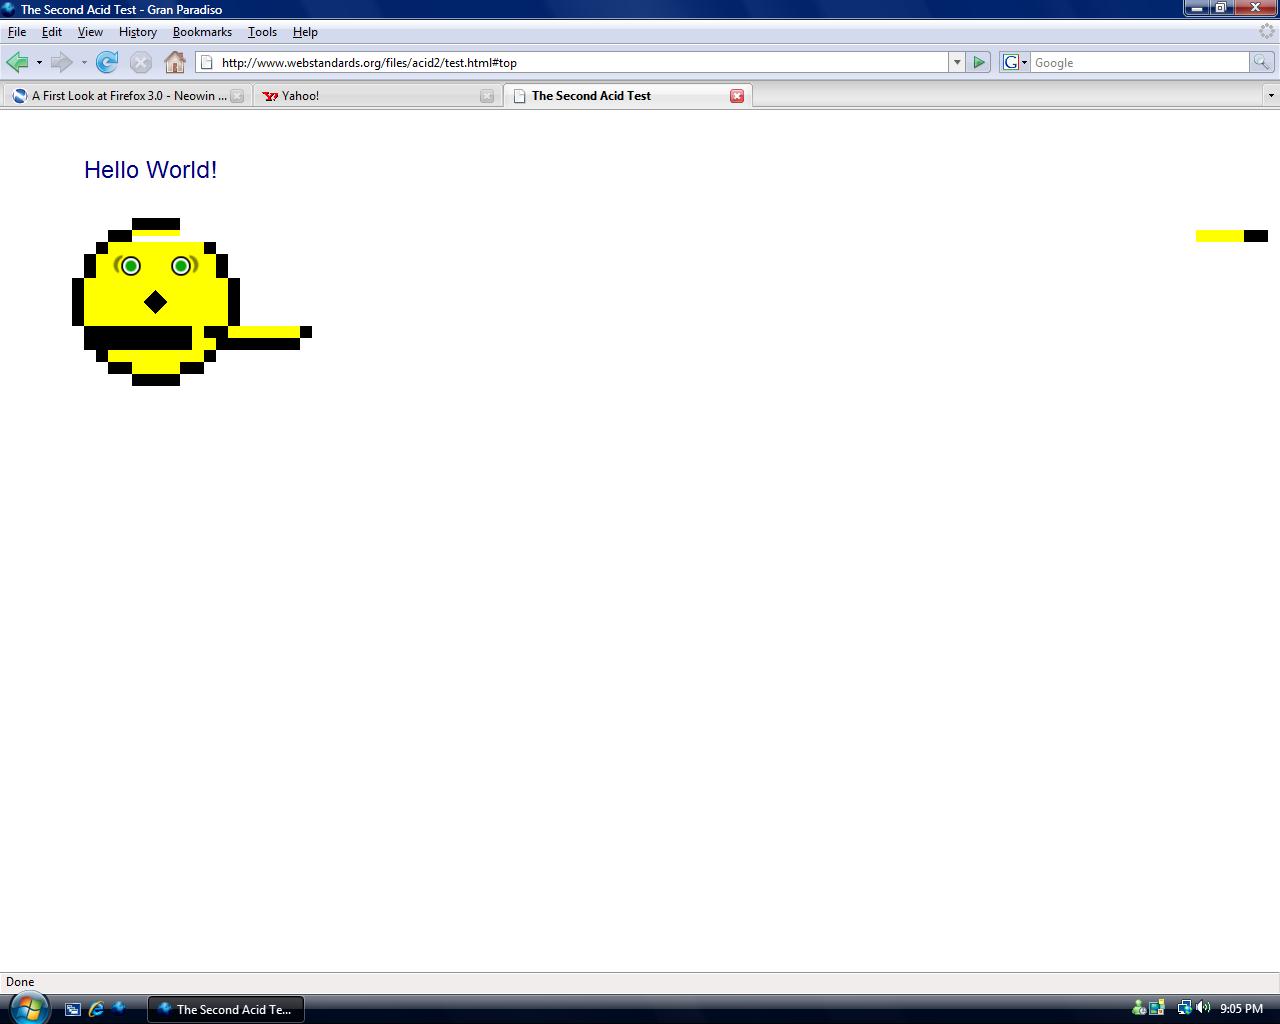Click inside the Google search box
The image size is (1280, 1024).
[x=1140, y=62]
